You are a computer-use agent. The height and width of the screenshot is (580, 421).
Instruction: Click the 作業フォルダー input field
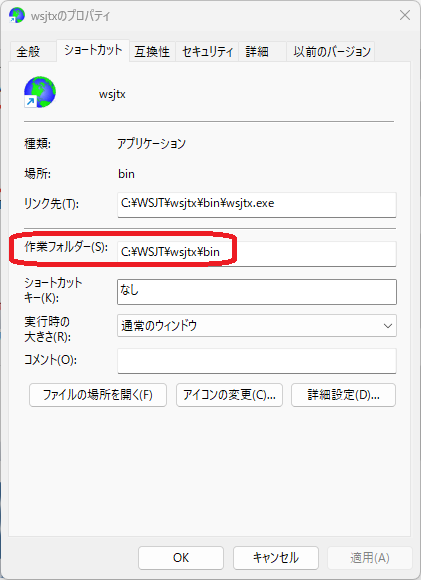257,253
